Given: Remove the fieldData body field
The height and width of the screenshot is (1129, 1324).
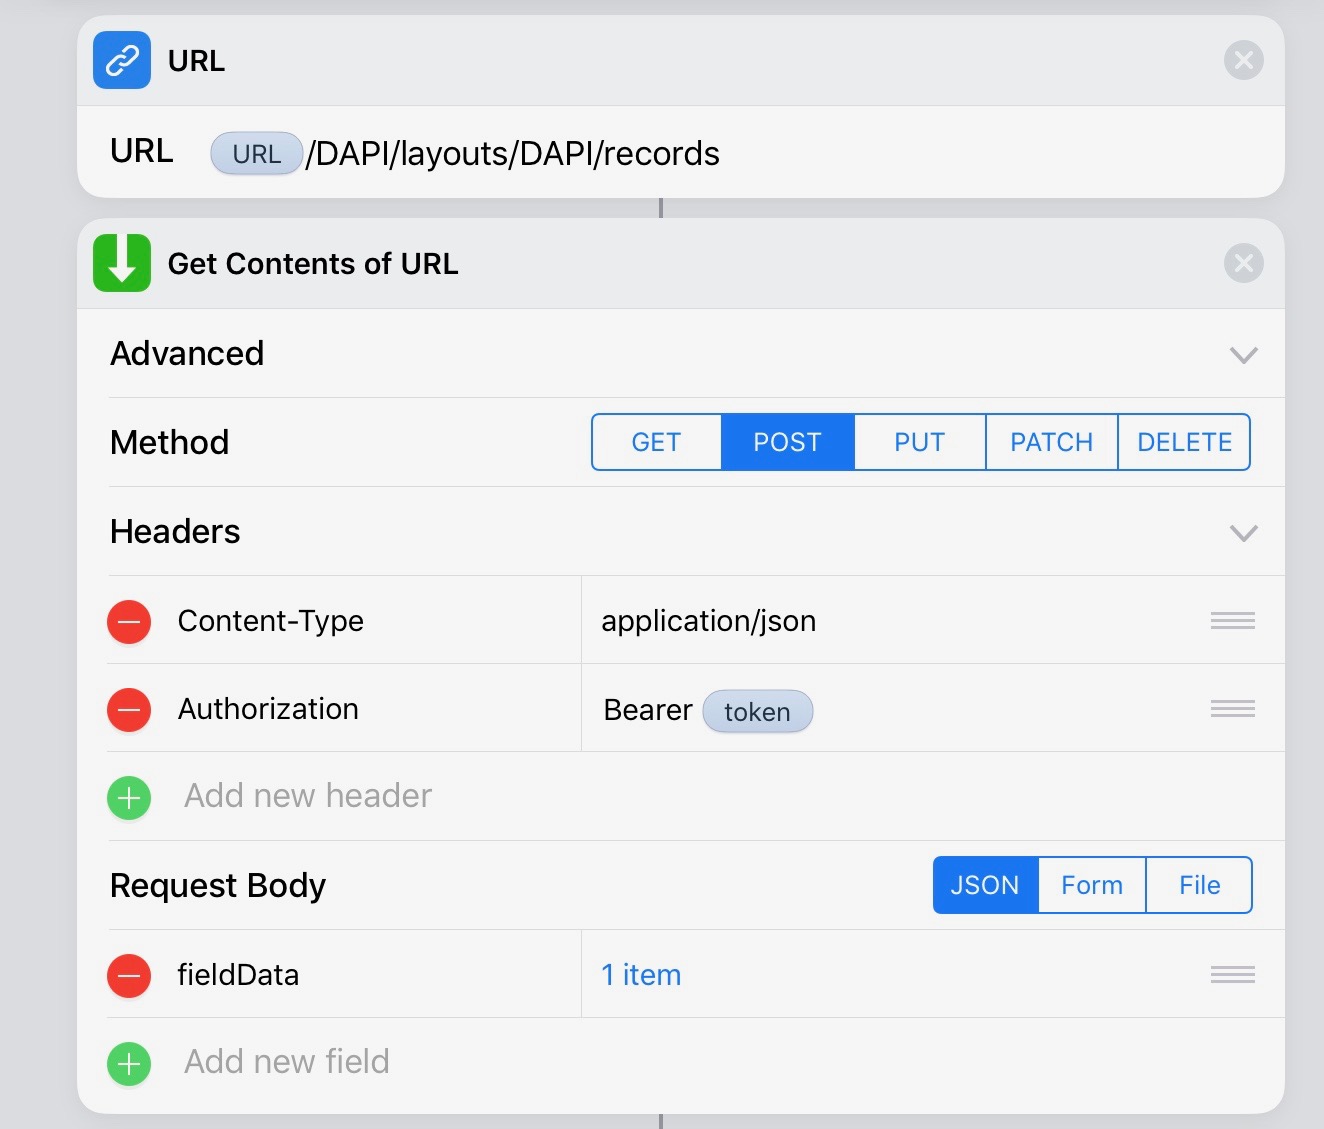Looking at the screenshot, I should click(129, 975).
